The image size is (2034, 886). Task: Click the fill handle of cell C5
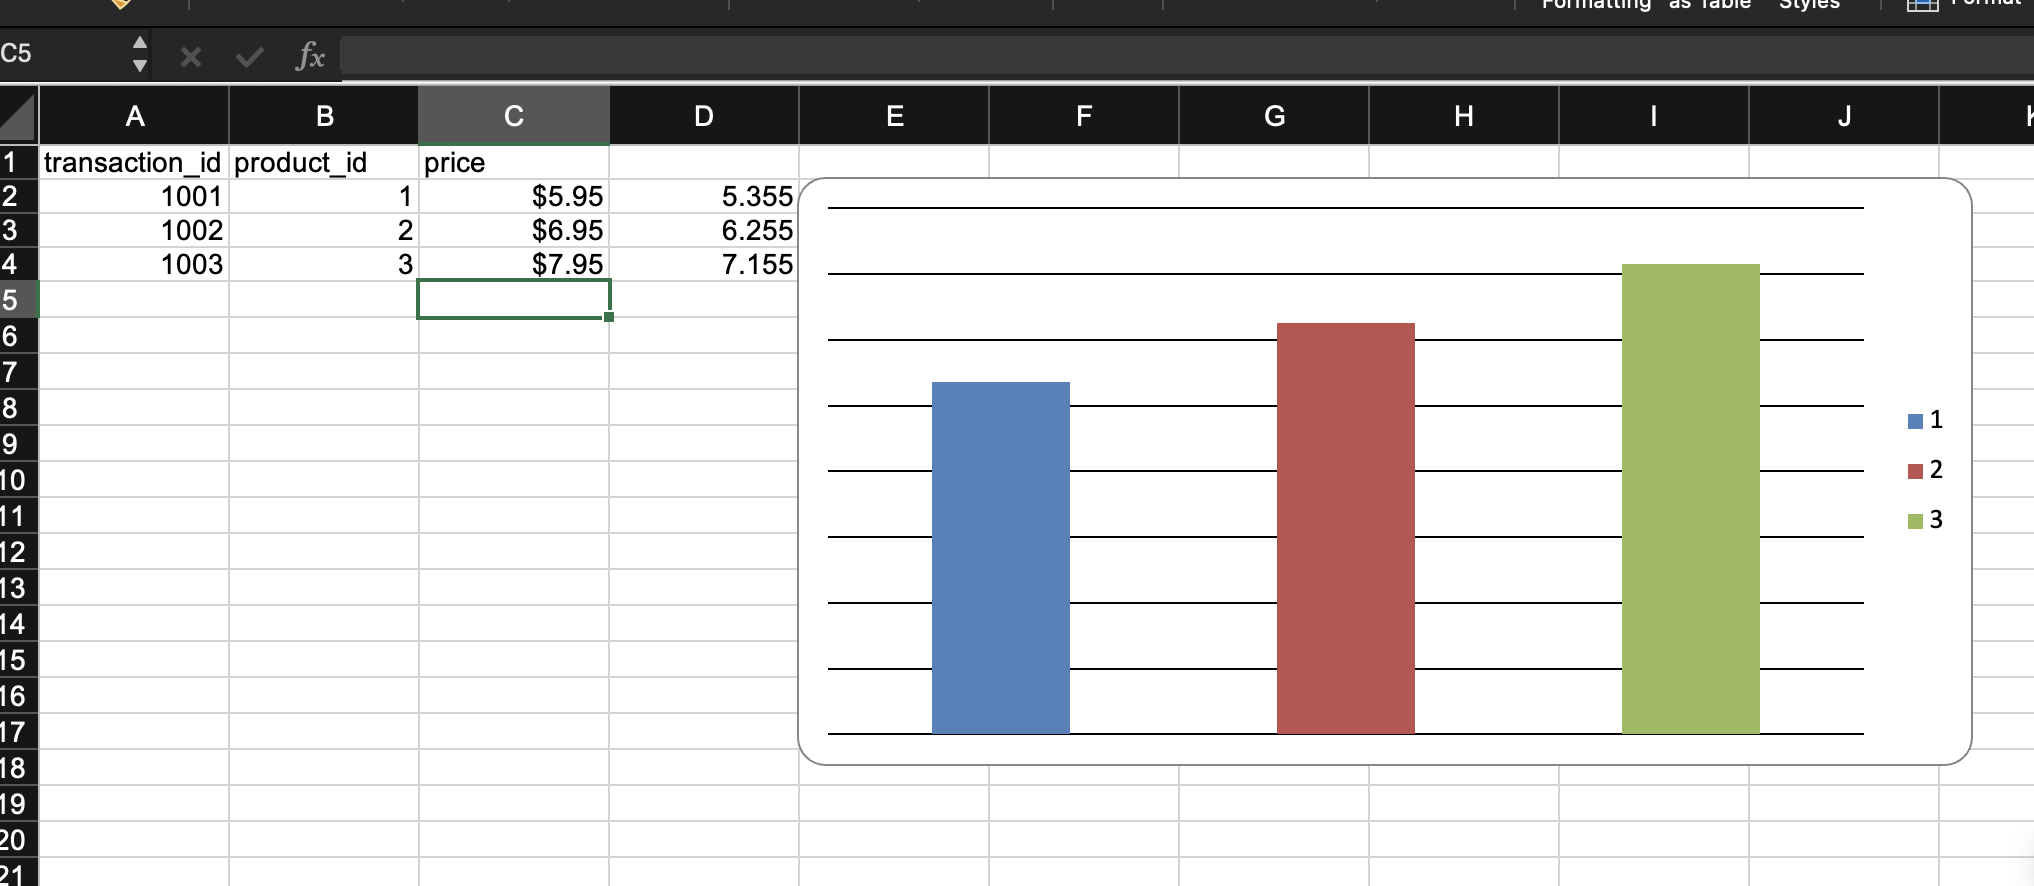click(x=609, y=317)
